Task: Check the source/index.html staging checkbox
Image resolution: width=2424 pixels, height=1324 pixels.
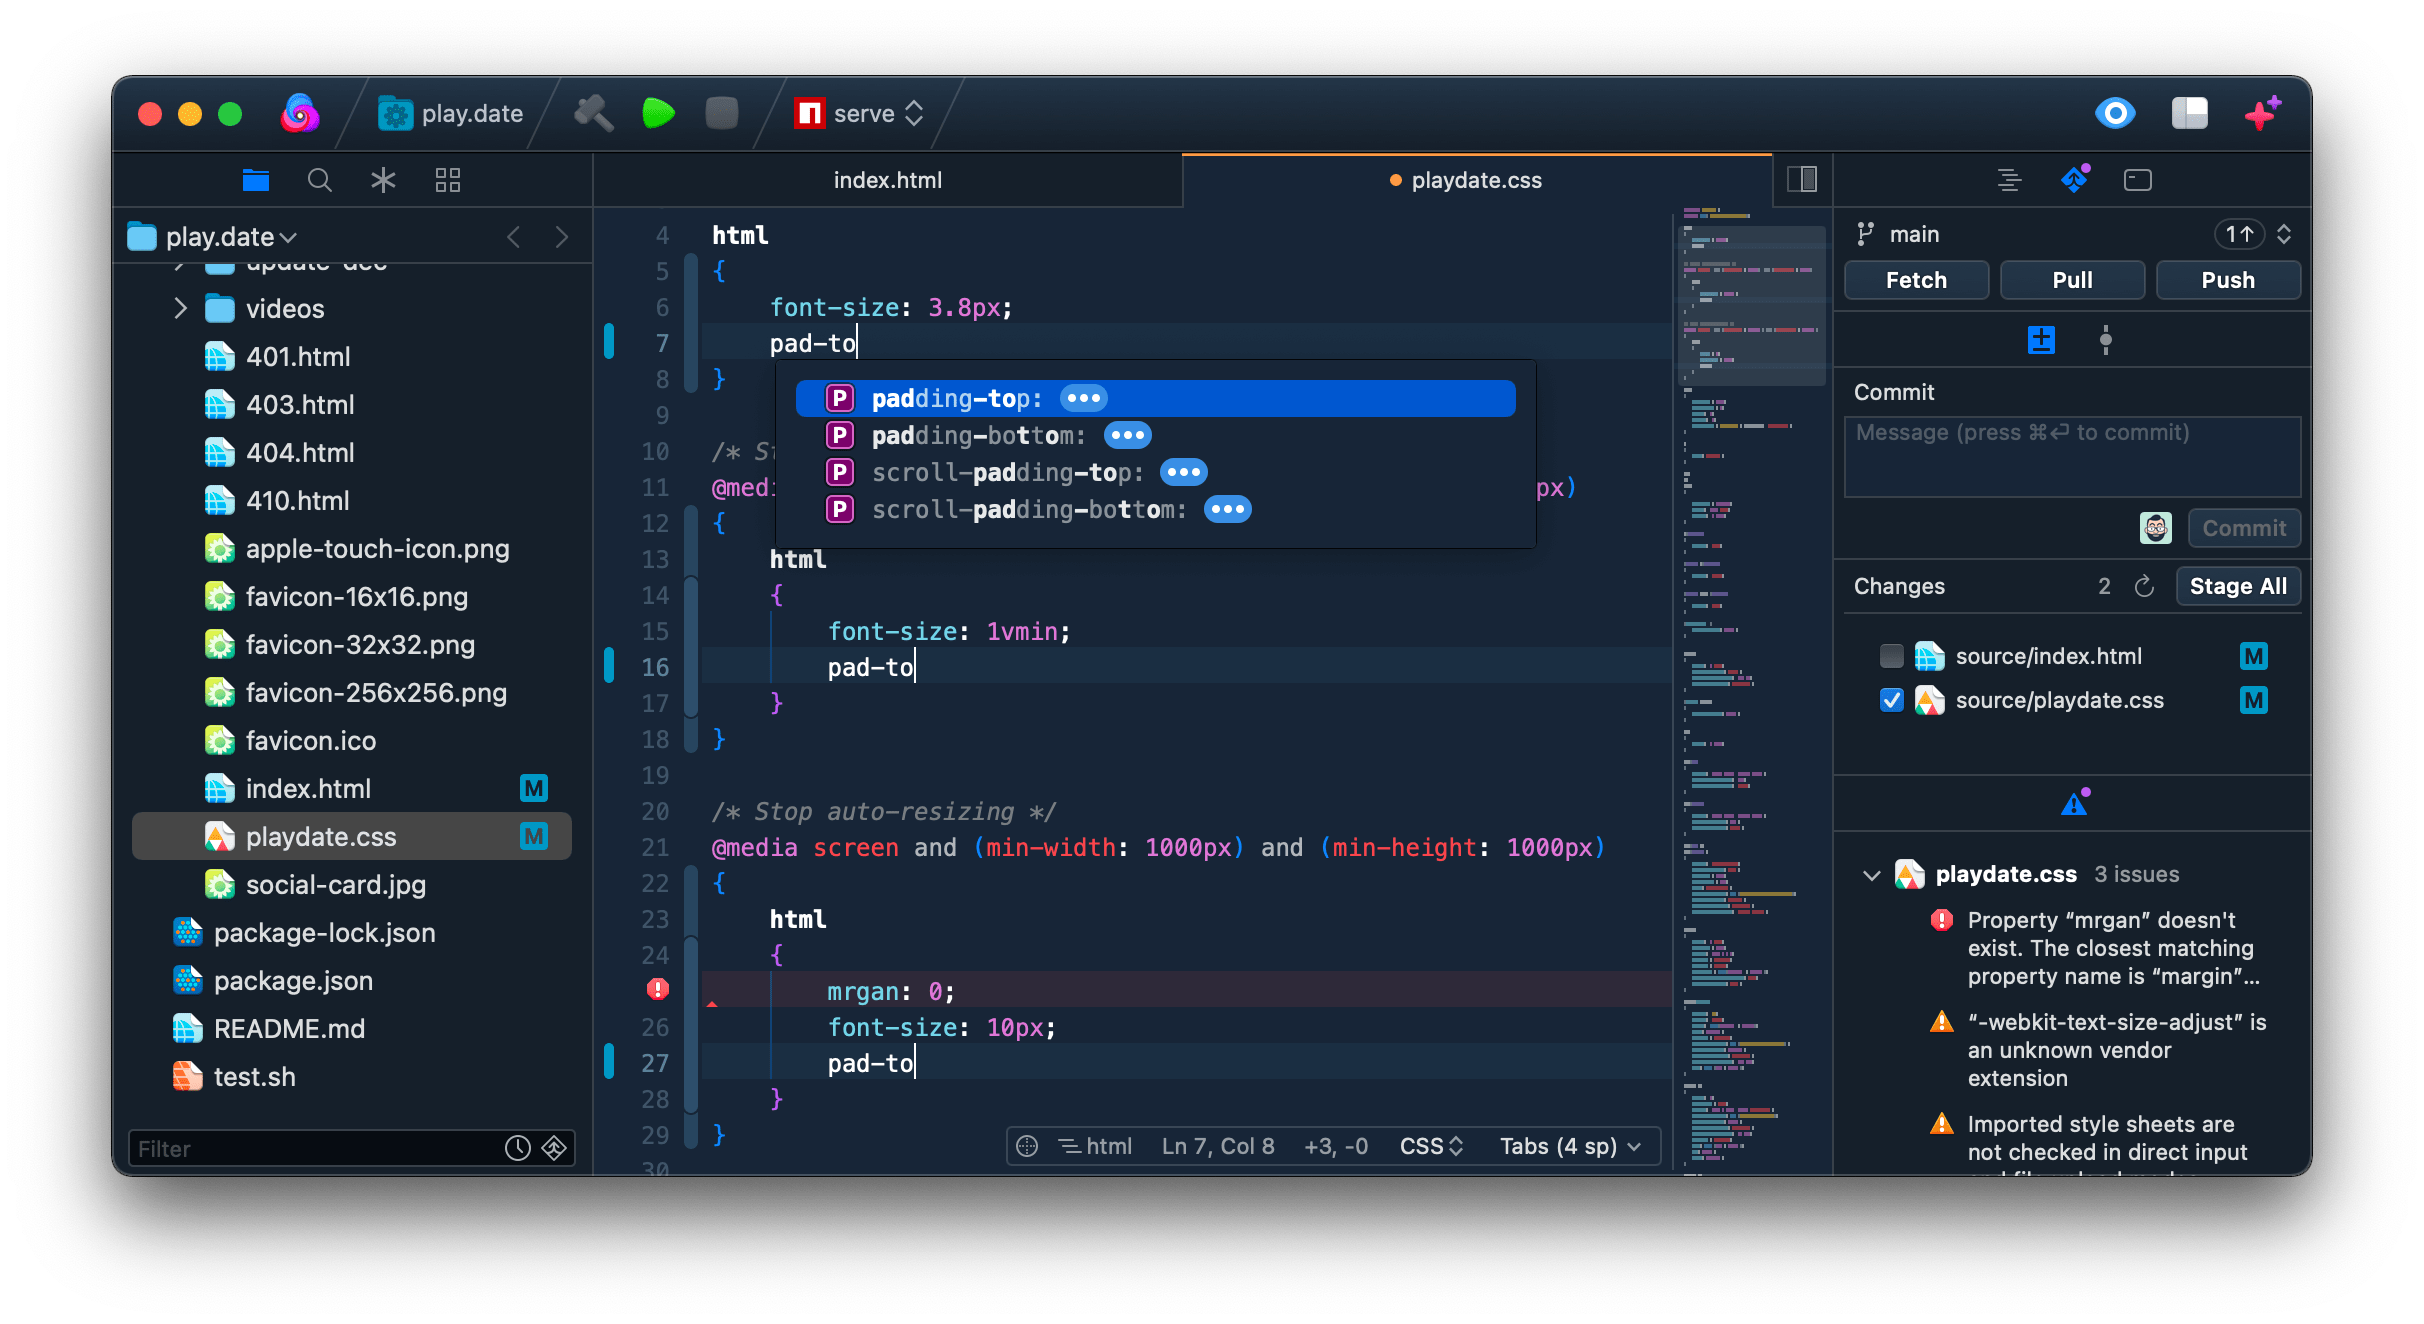Action: tap(1891, 656)
